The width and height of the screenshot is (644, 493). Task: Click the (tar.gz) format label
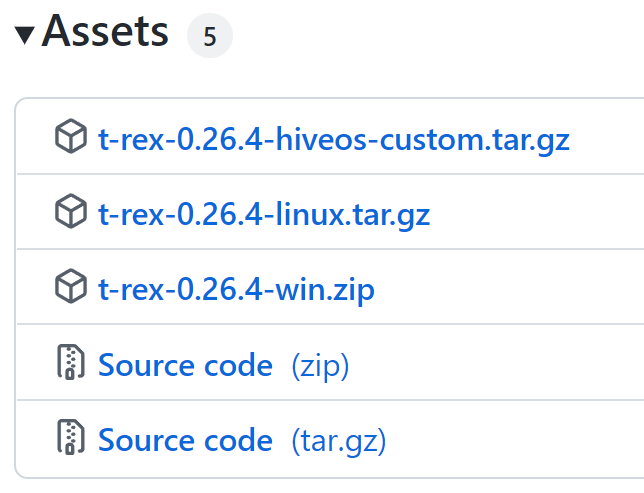click(338, 440)
